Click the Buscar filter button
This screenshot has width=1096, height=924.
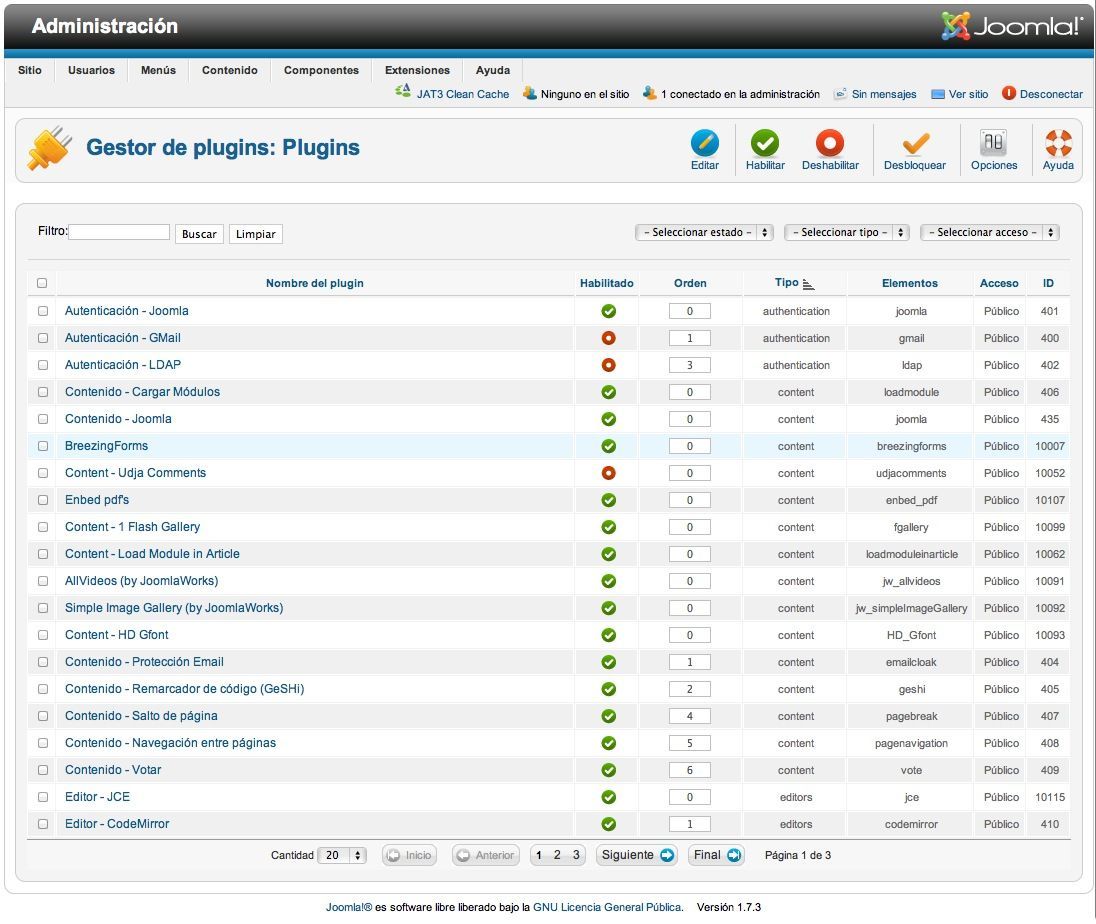(x=199, y=234)
